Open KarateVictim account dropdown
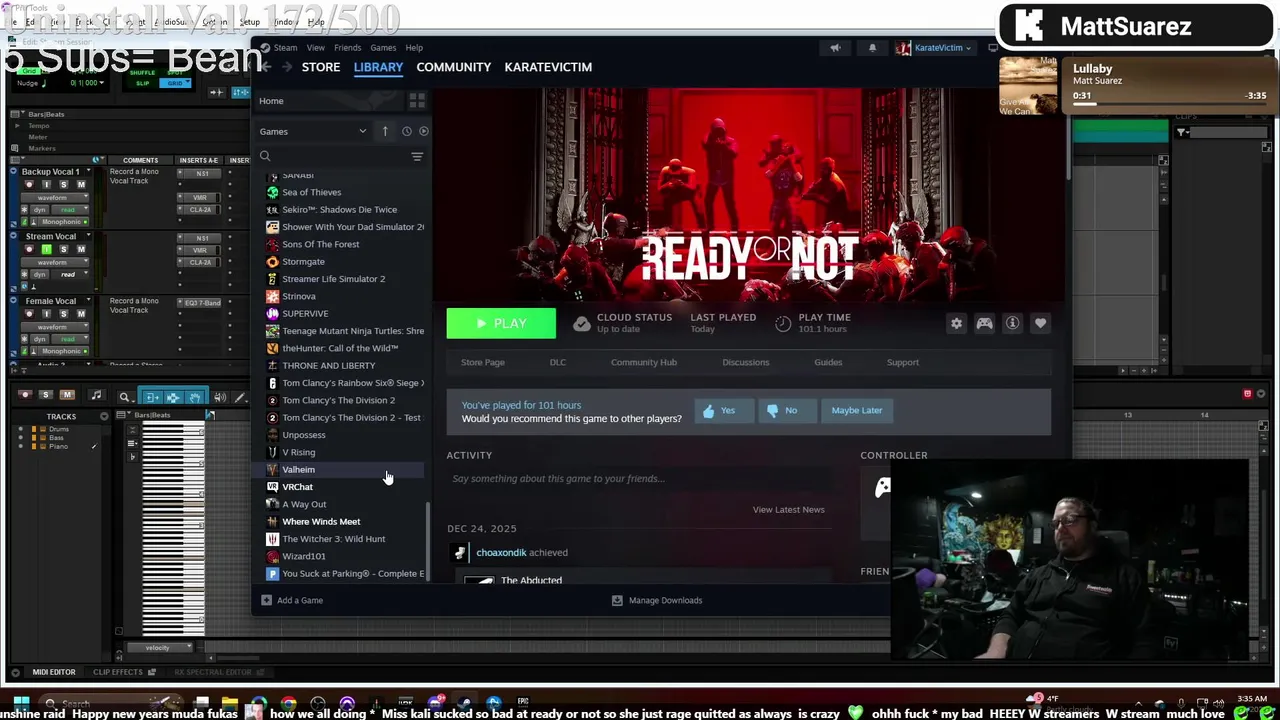Screen dimensions: 1280x720 933,48
